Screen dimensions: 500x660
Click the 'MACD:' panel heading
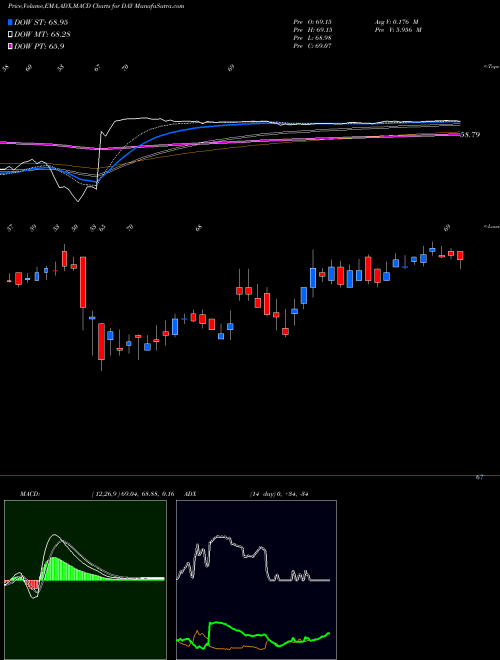click(29, 494)
